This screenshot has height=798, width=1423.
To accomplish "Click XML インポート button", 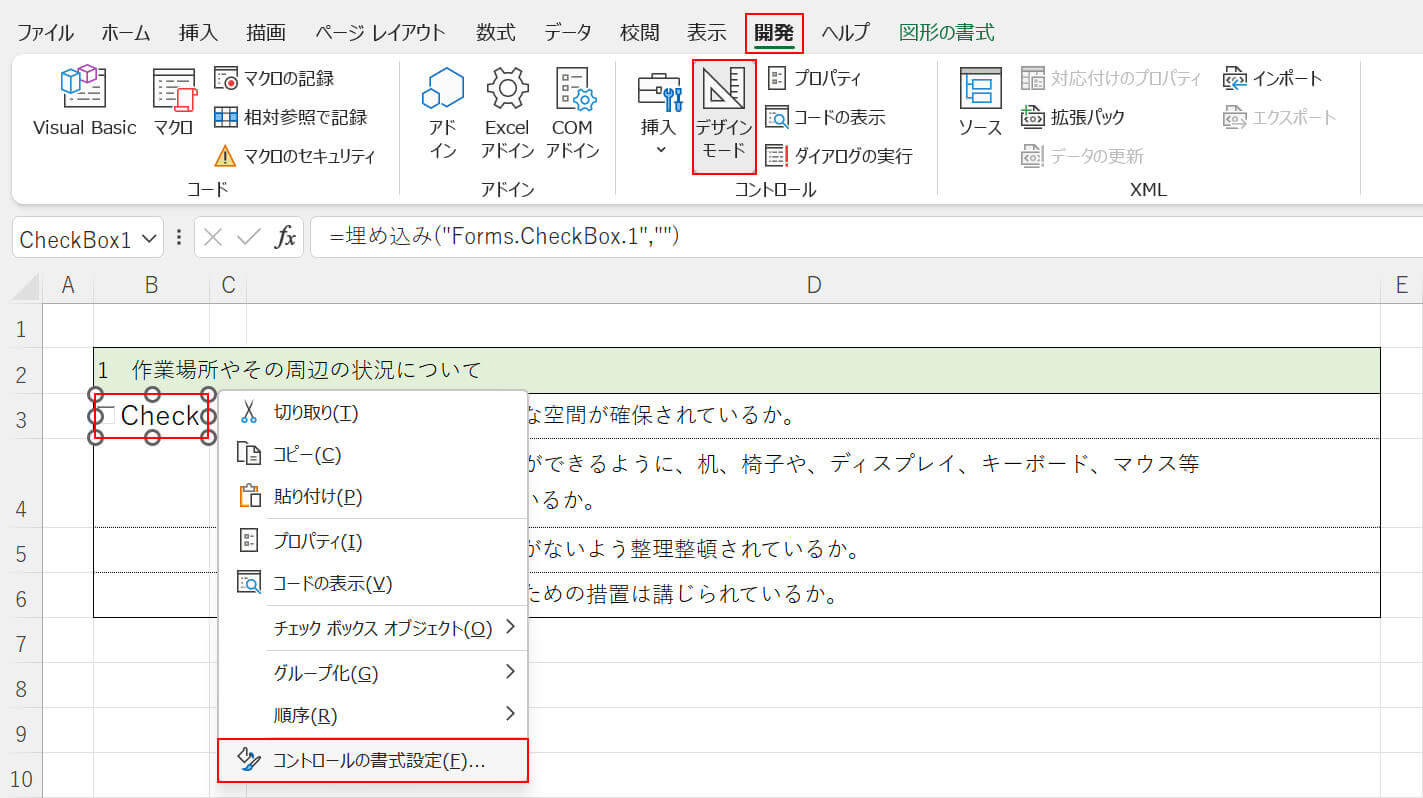I will 1273,78.
